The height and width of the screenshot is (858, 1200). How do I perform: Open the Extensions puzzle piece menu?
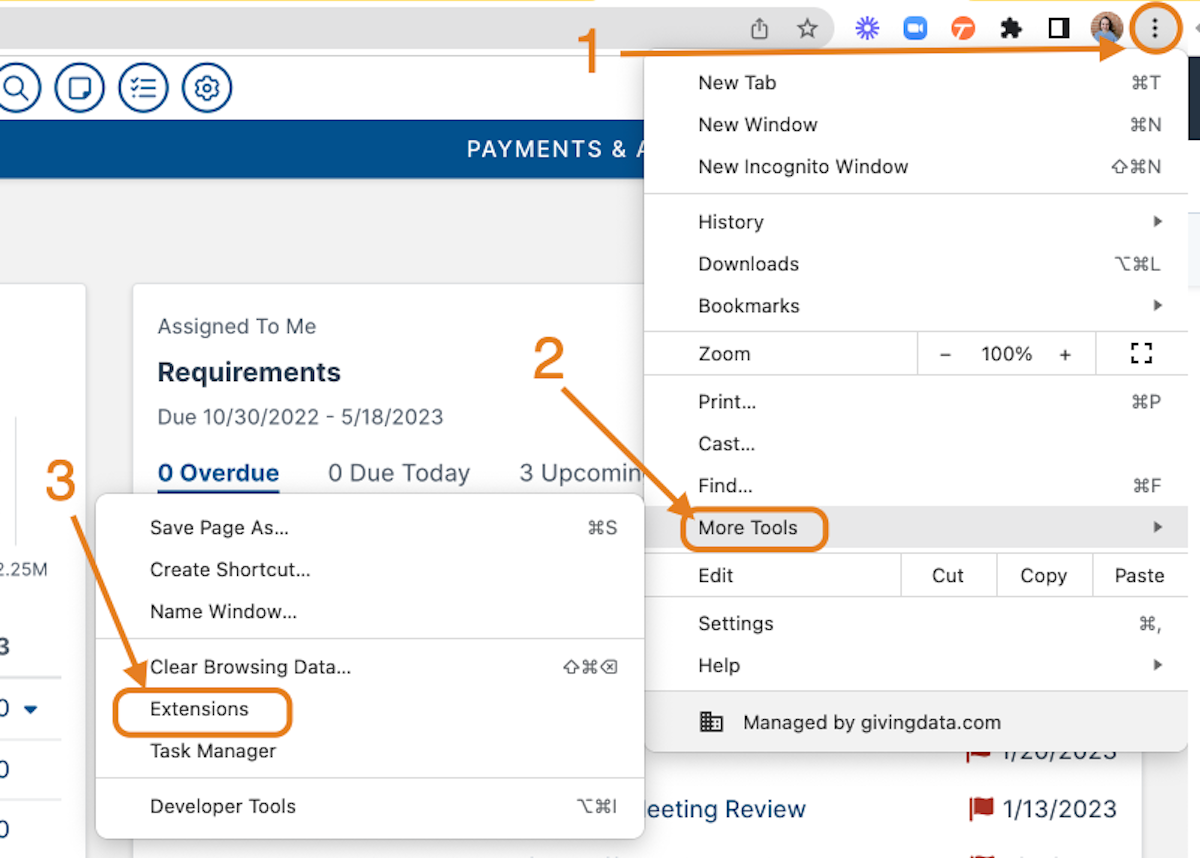(x=1011, y=29)
